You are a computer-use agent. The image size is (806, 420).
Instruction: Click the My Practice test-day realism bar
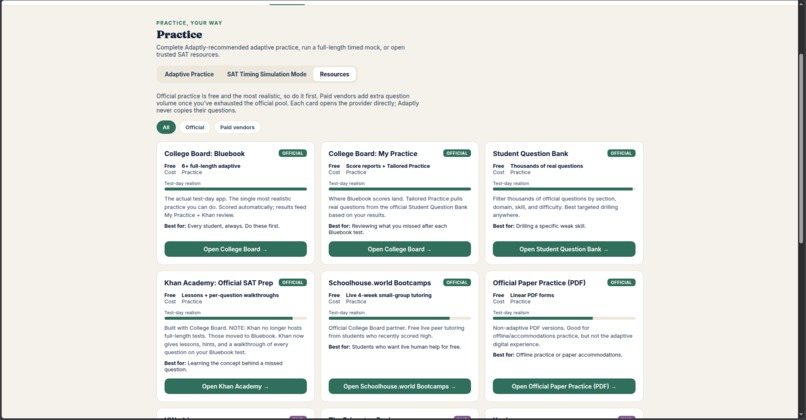coord(399,189)
